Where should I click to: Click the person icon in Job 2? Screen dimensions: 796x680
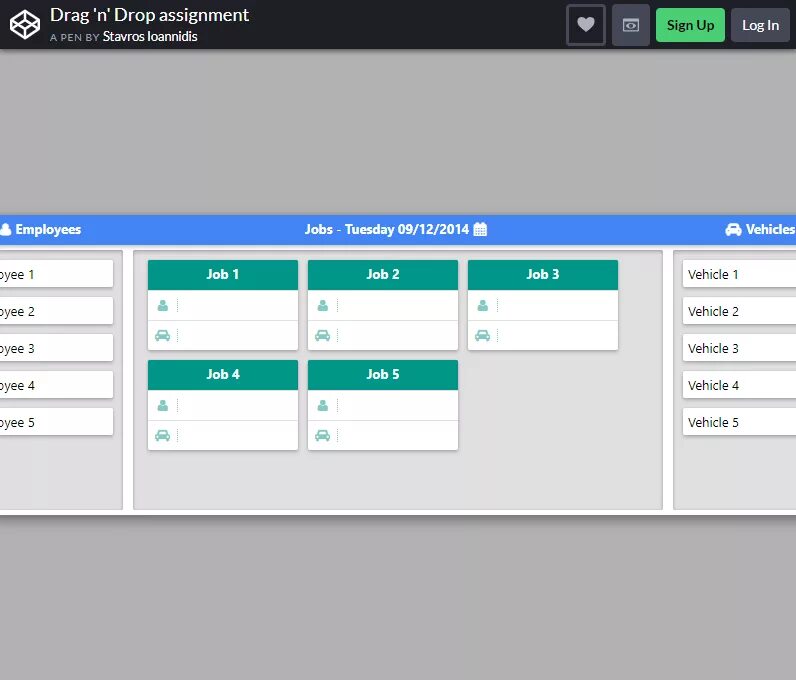point(322,305)
